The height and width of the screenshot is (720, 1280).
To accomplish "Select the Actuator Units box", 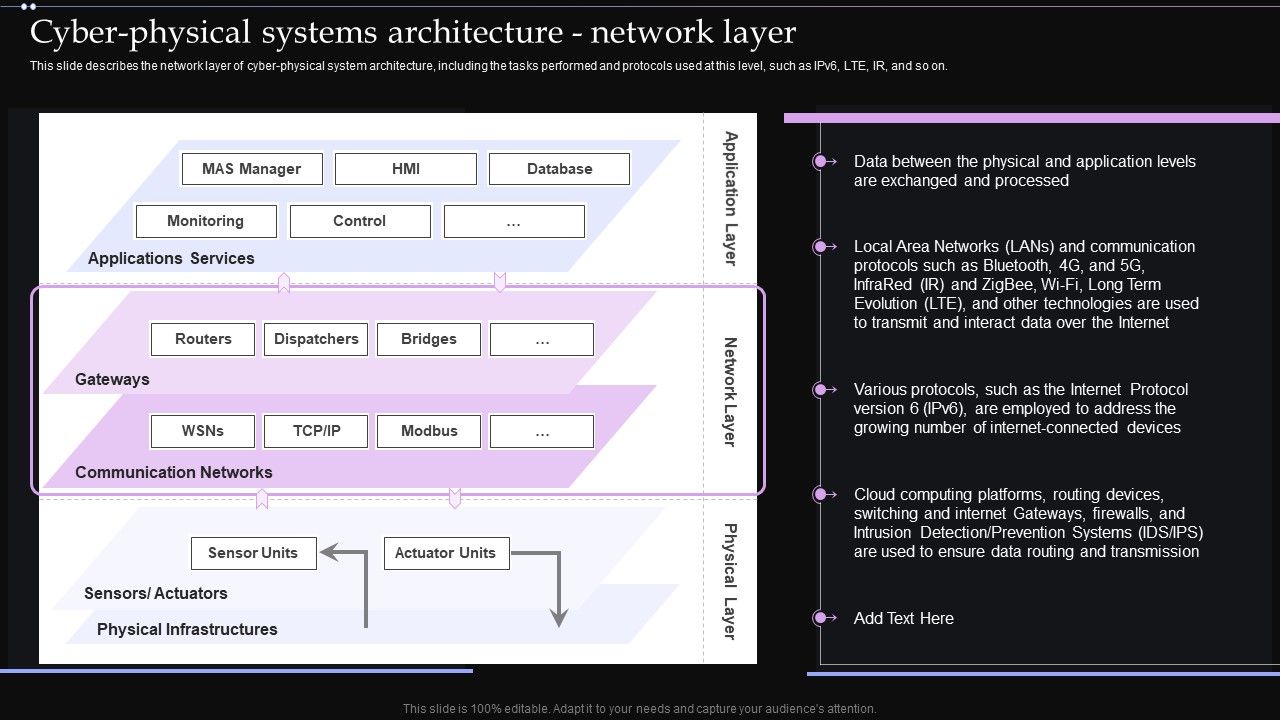I will click(446, 553).
